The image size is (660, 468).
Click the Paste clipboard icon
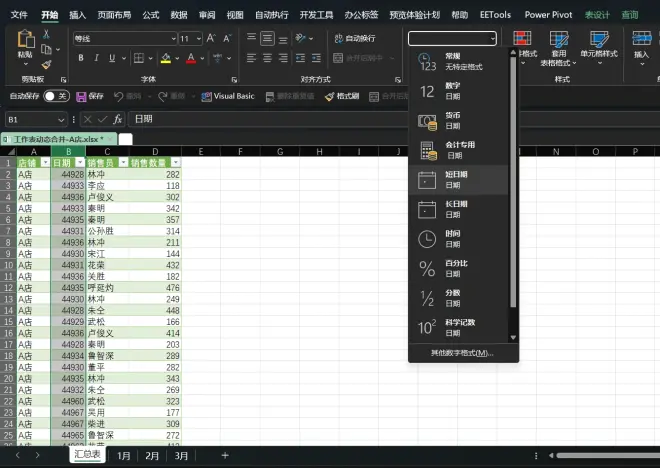(x=25, y=39)
